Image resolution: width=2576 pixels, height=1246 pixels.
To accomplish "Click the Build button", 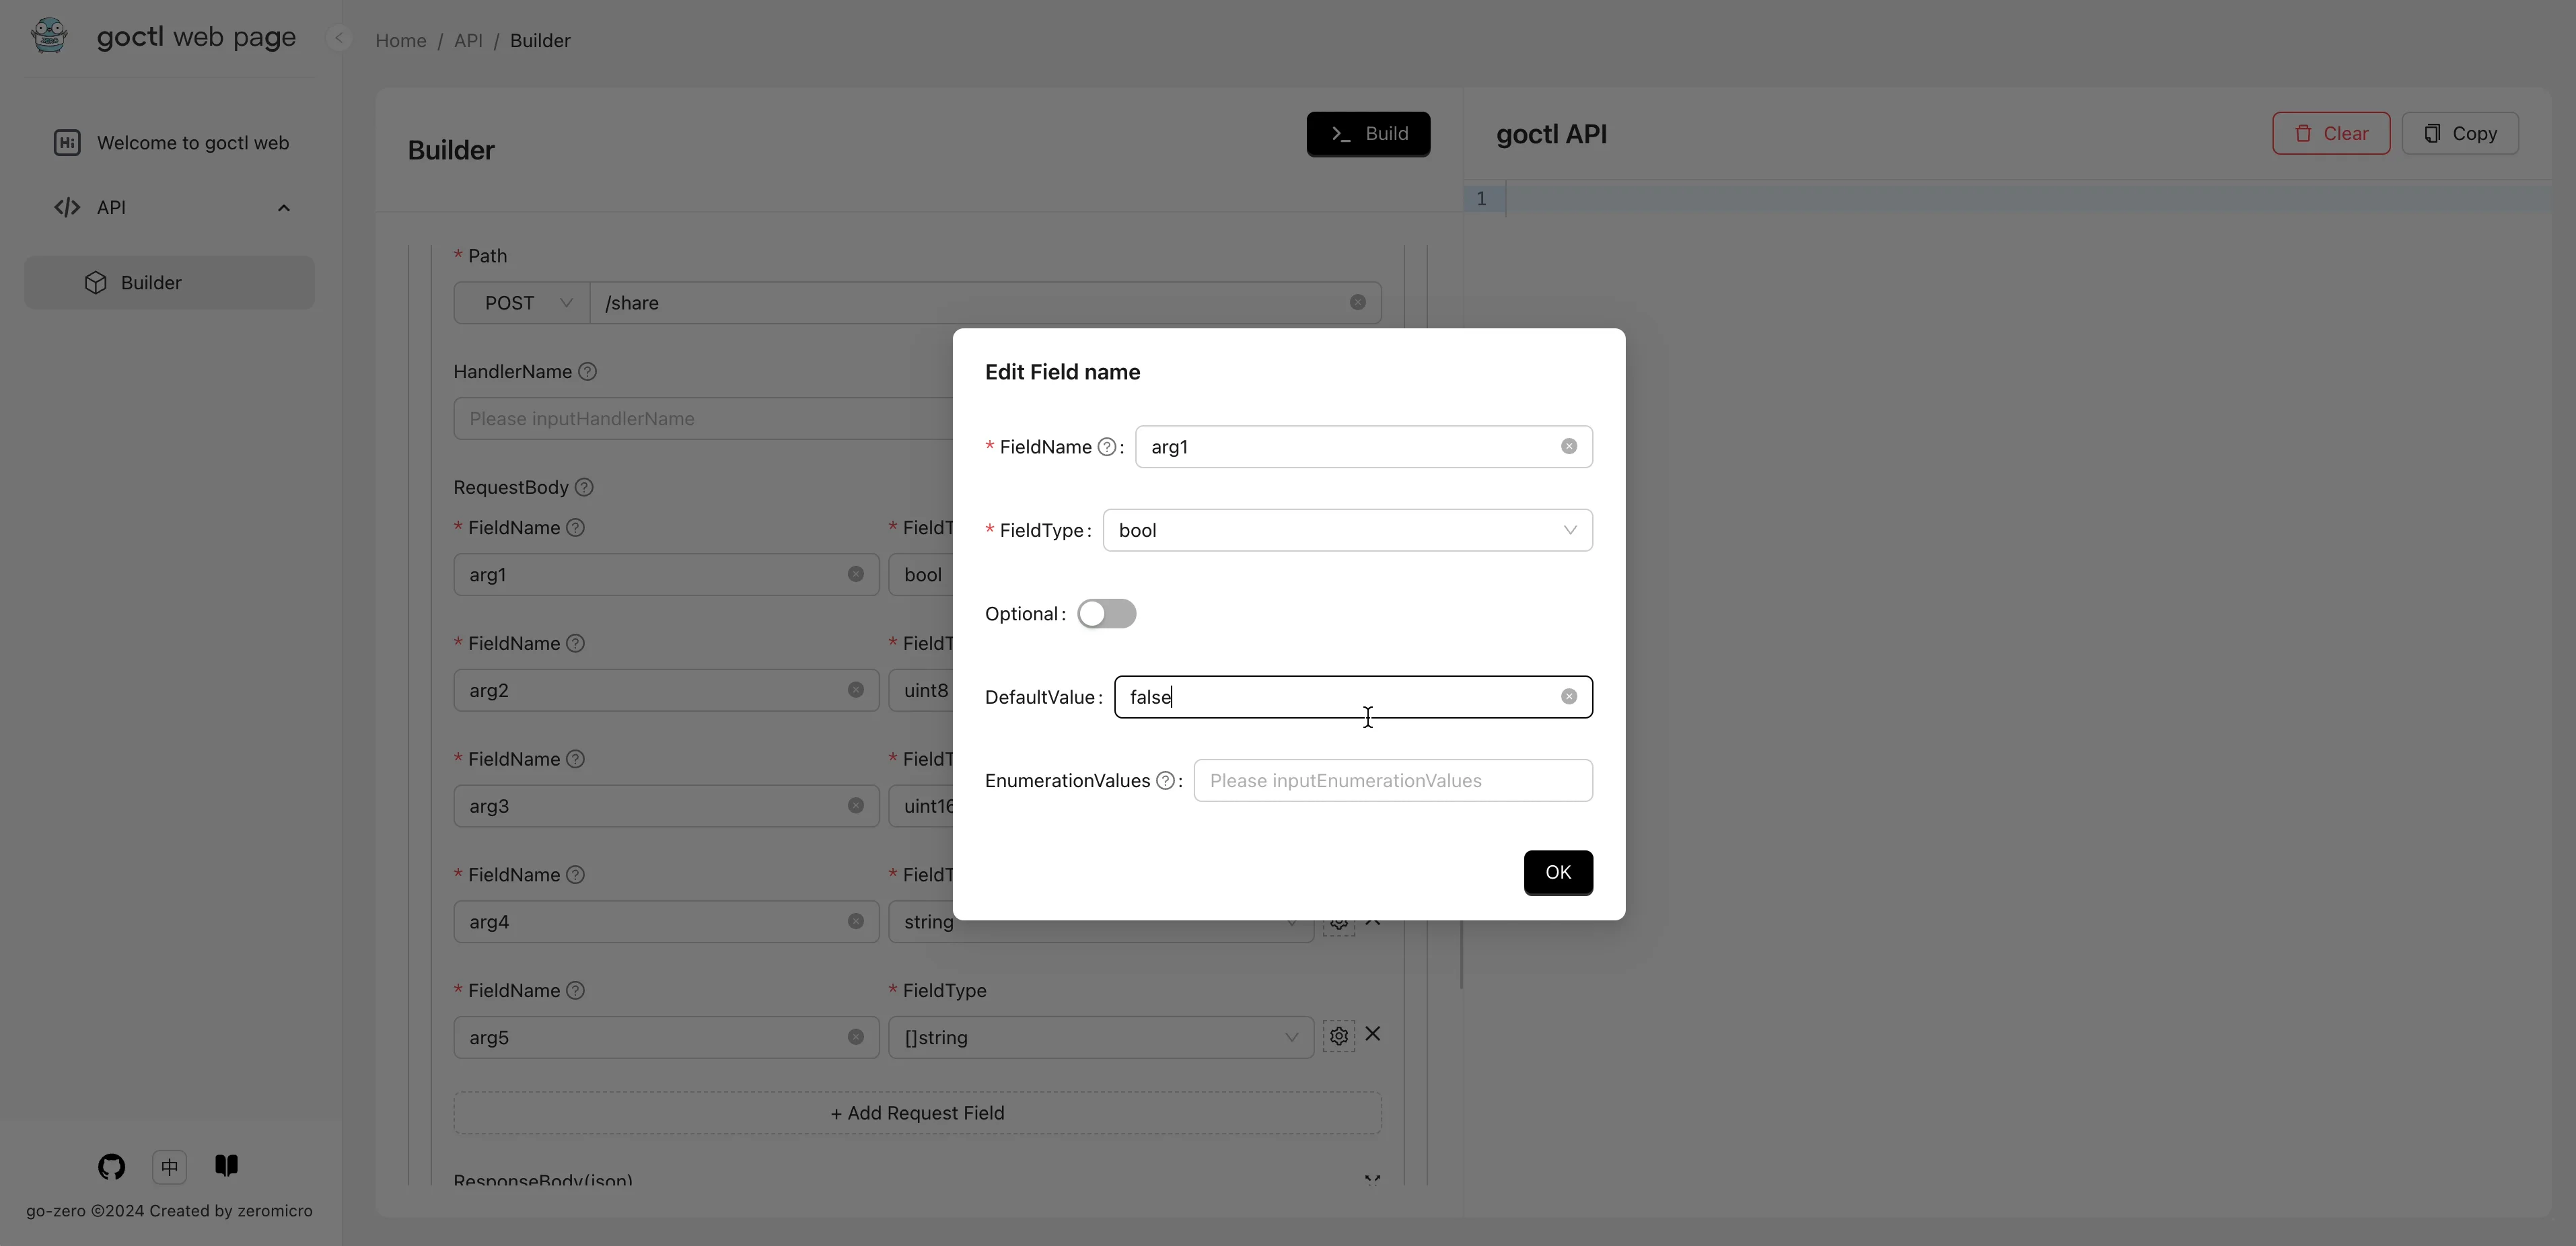I will click(1367, 134).
